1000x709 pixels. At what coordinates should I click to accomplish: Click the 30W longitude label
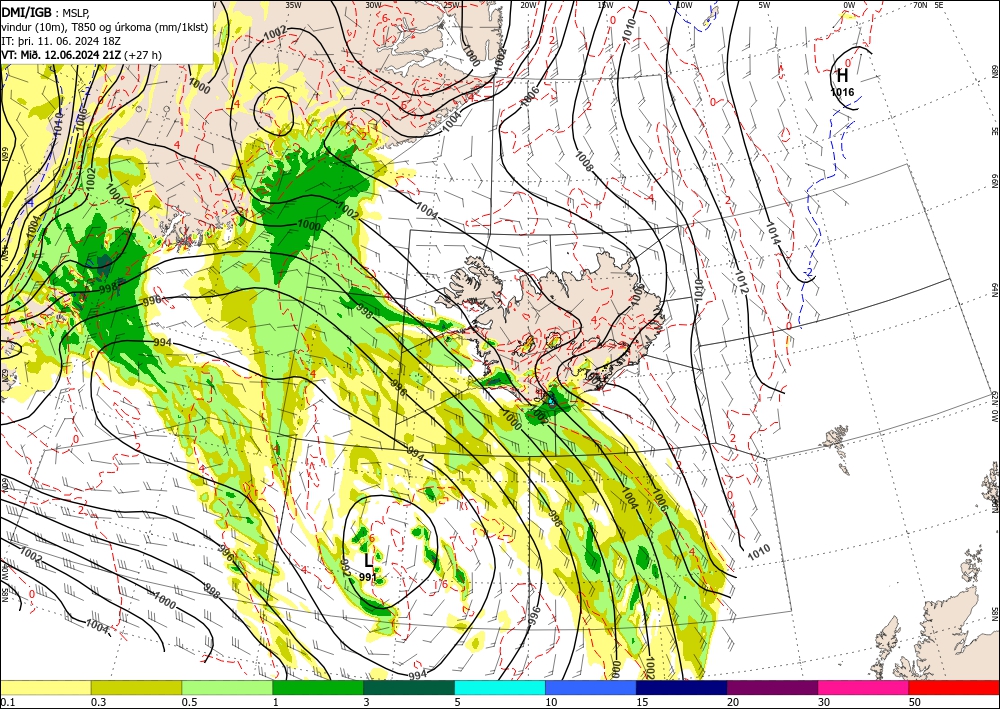coord(373,5)
